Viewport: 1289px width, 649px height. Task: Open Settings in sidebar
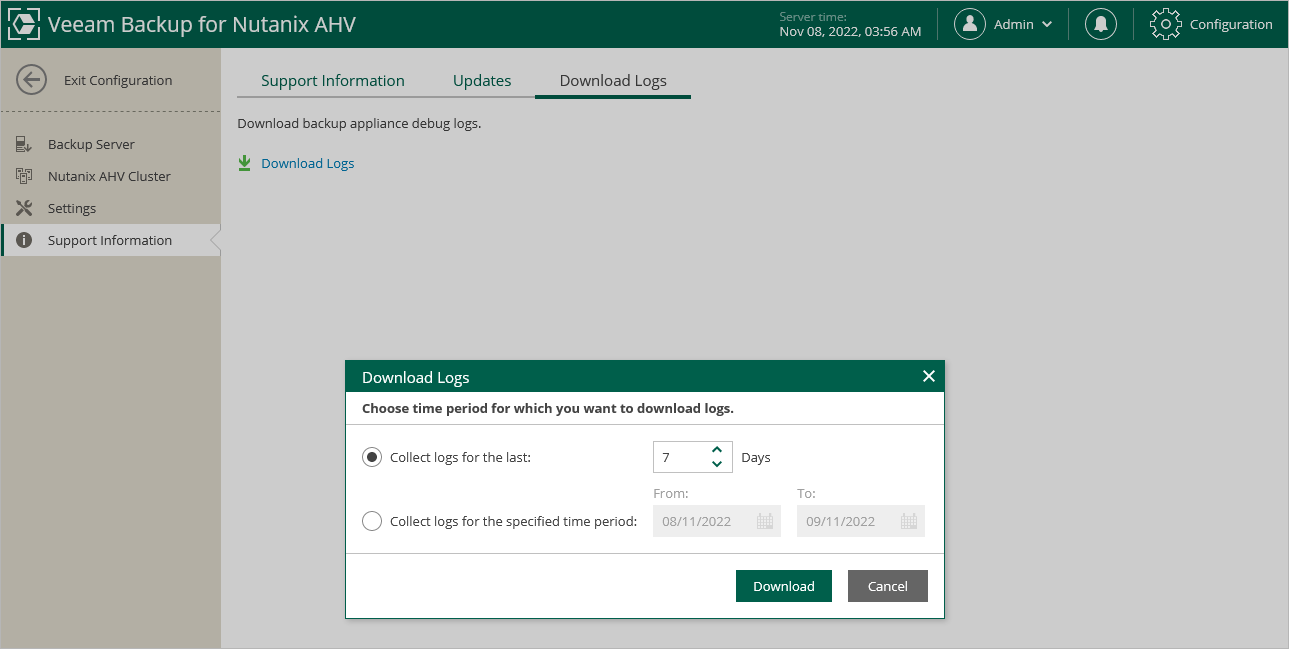[x=111, y=208]
